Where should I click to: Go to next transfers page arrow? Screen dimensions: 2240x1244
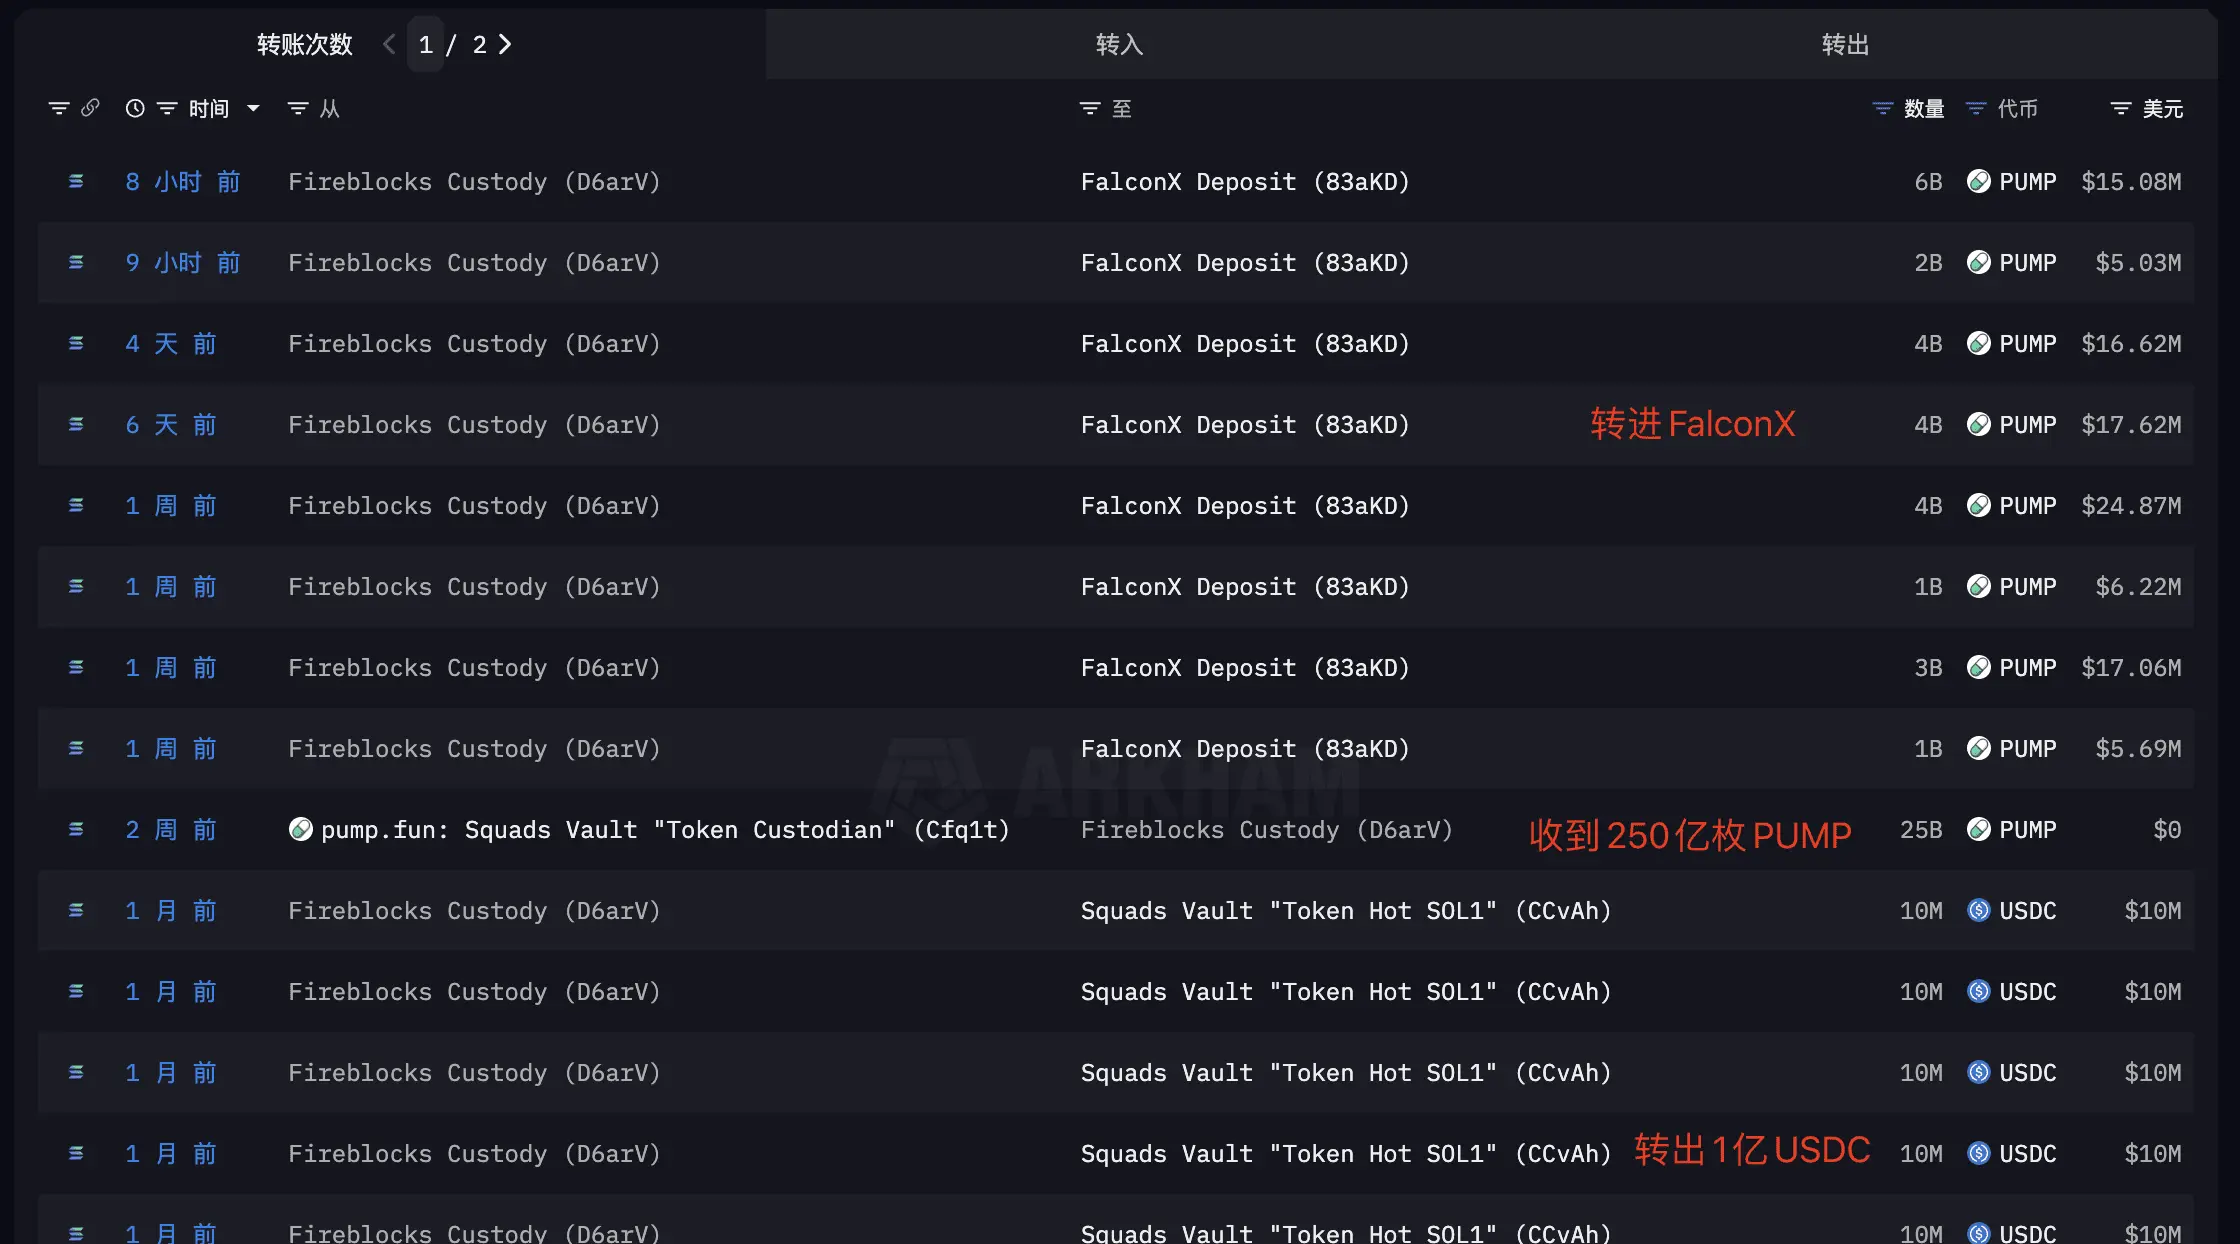505,44
